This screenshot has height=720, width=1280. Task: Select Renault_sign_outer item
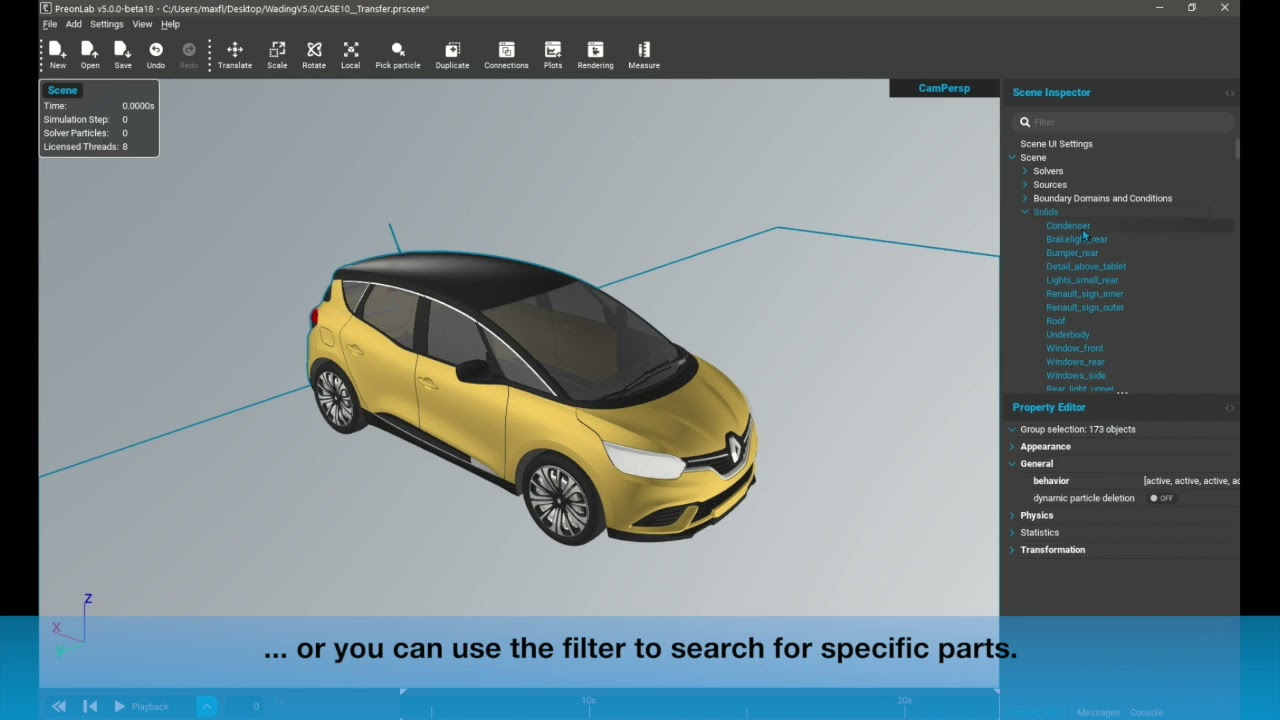pos(1085,307)
